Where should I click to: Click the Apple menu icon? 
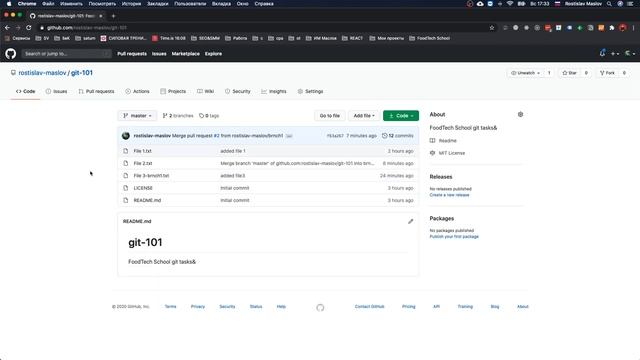click(9, 4)
